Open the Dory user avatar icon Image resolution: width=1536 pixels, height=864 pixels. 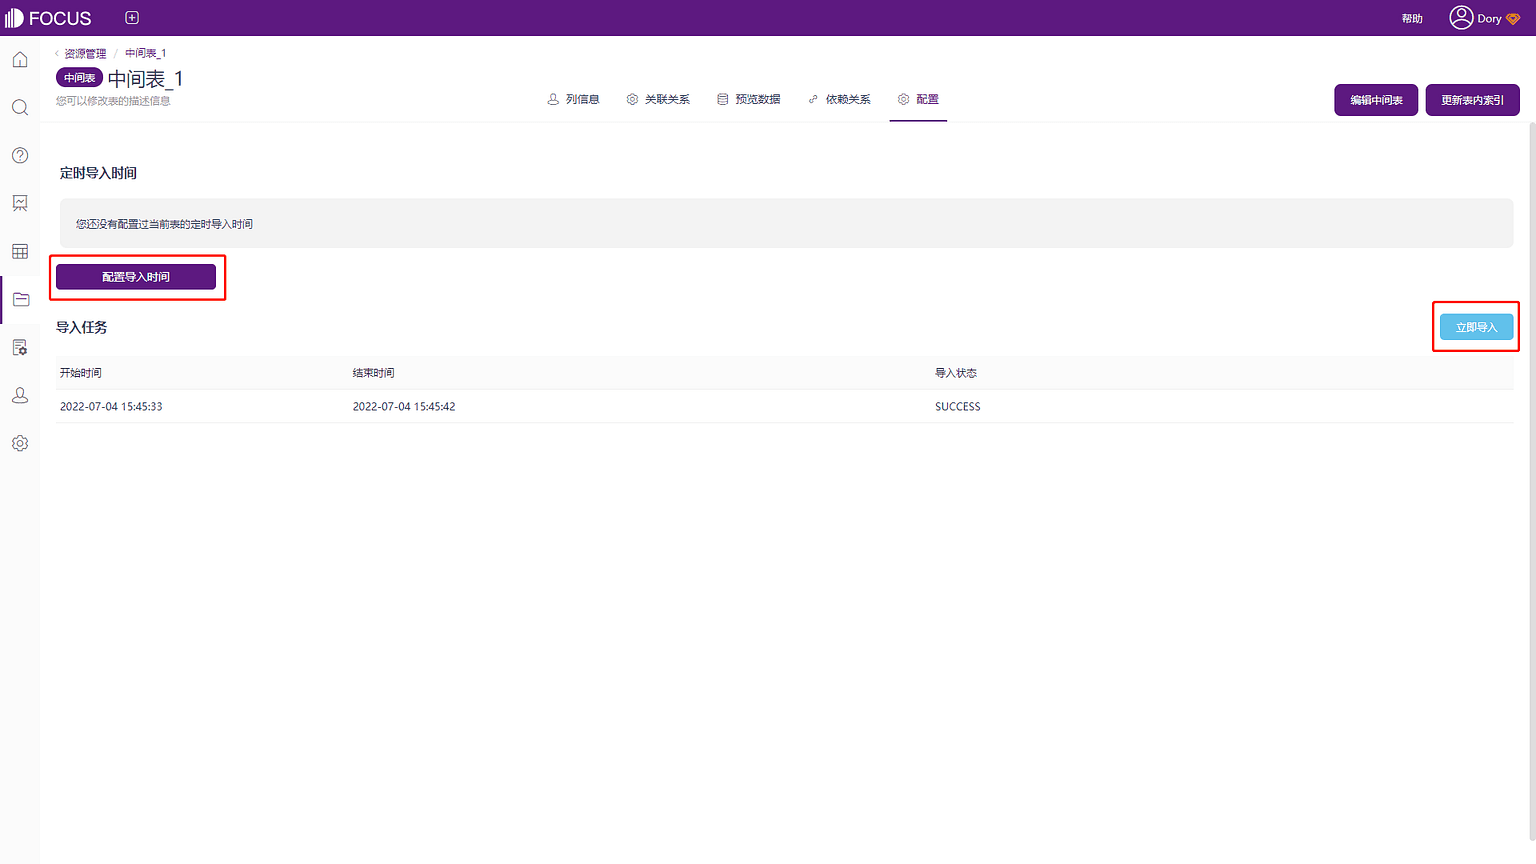(1461, 18)
